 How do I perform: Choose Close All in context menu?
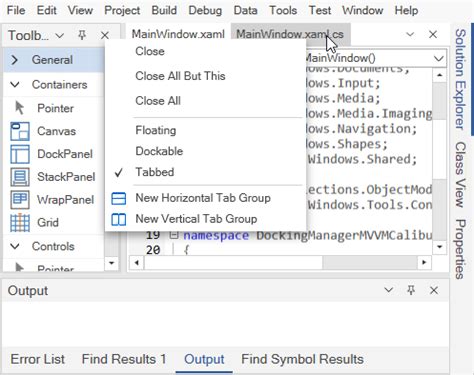(x=158, y=101)
